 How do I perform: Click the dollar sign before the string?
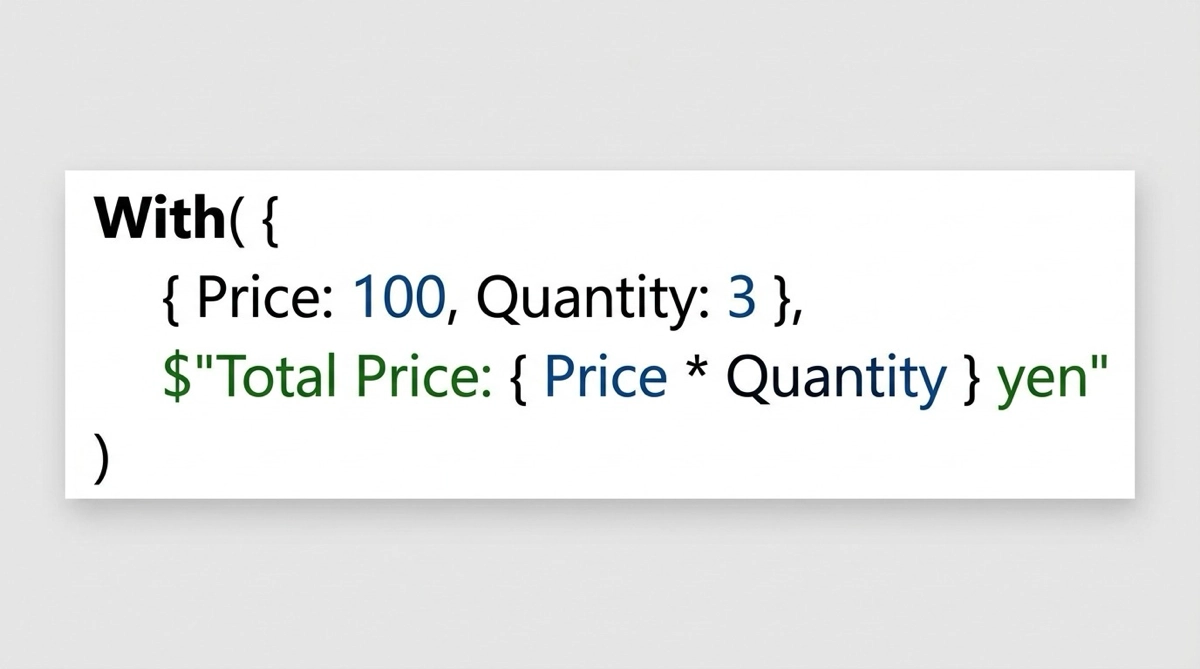pyautogui.click(x=172, y=377)
